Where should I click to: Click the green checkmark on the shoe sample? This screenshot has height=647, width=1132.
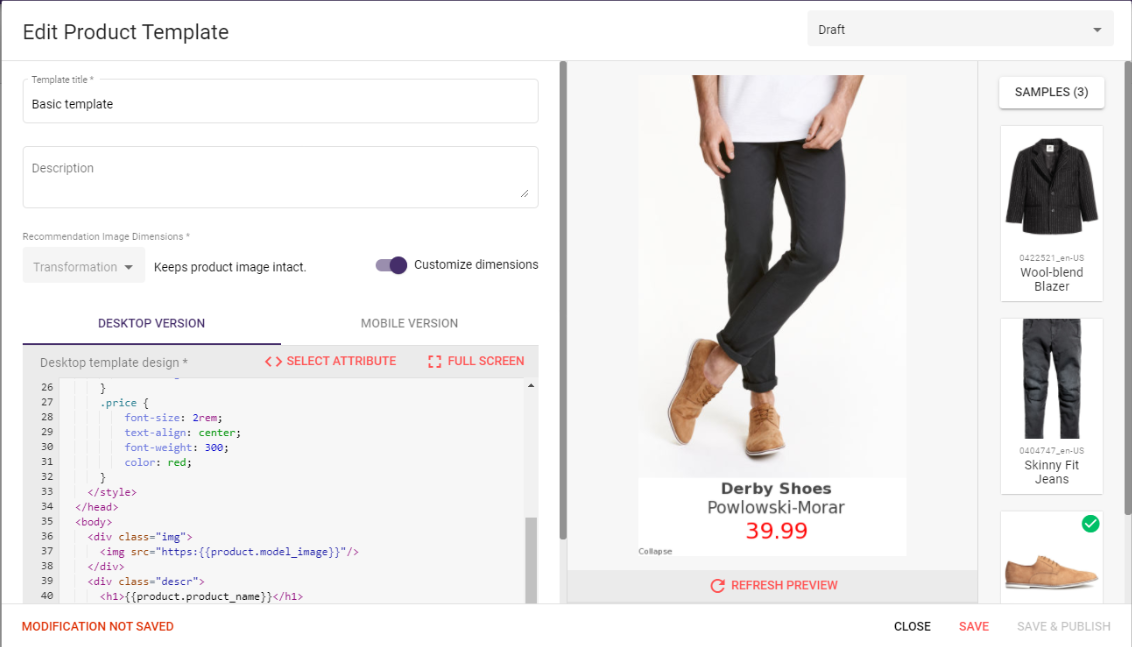[1090, 523]
